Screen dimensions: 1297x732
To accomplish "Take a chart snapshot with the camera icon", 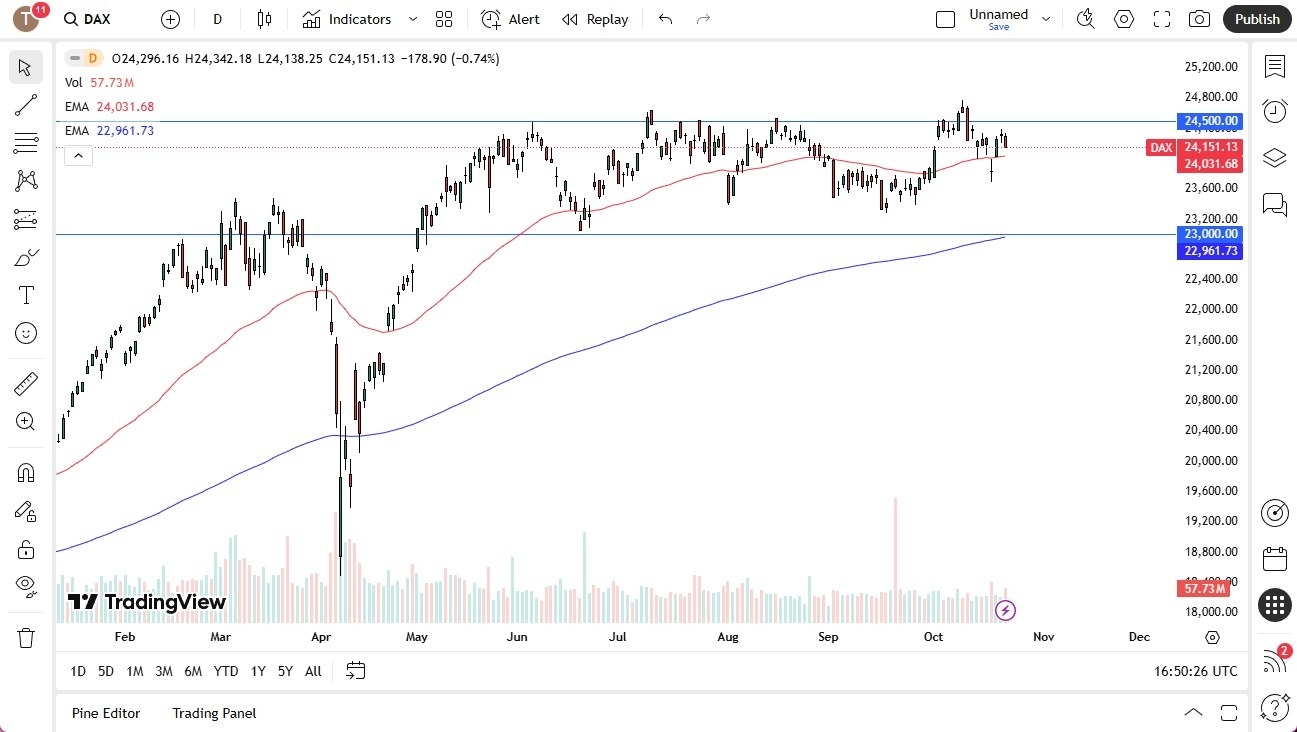I will 1200,19.
